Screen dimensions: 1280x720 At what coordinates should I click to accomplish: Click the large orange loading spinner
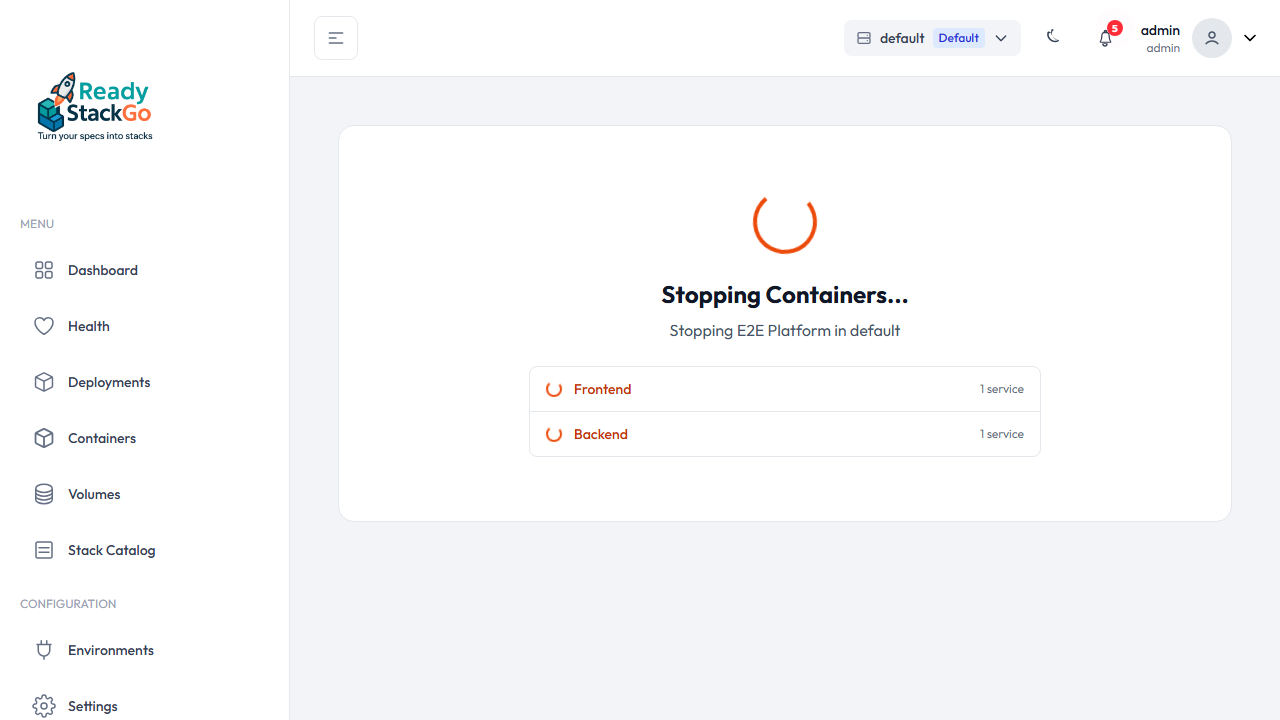pyautogui.click(x=785, y=221)
